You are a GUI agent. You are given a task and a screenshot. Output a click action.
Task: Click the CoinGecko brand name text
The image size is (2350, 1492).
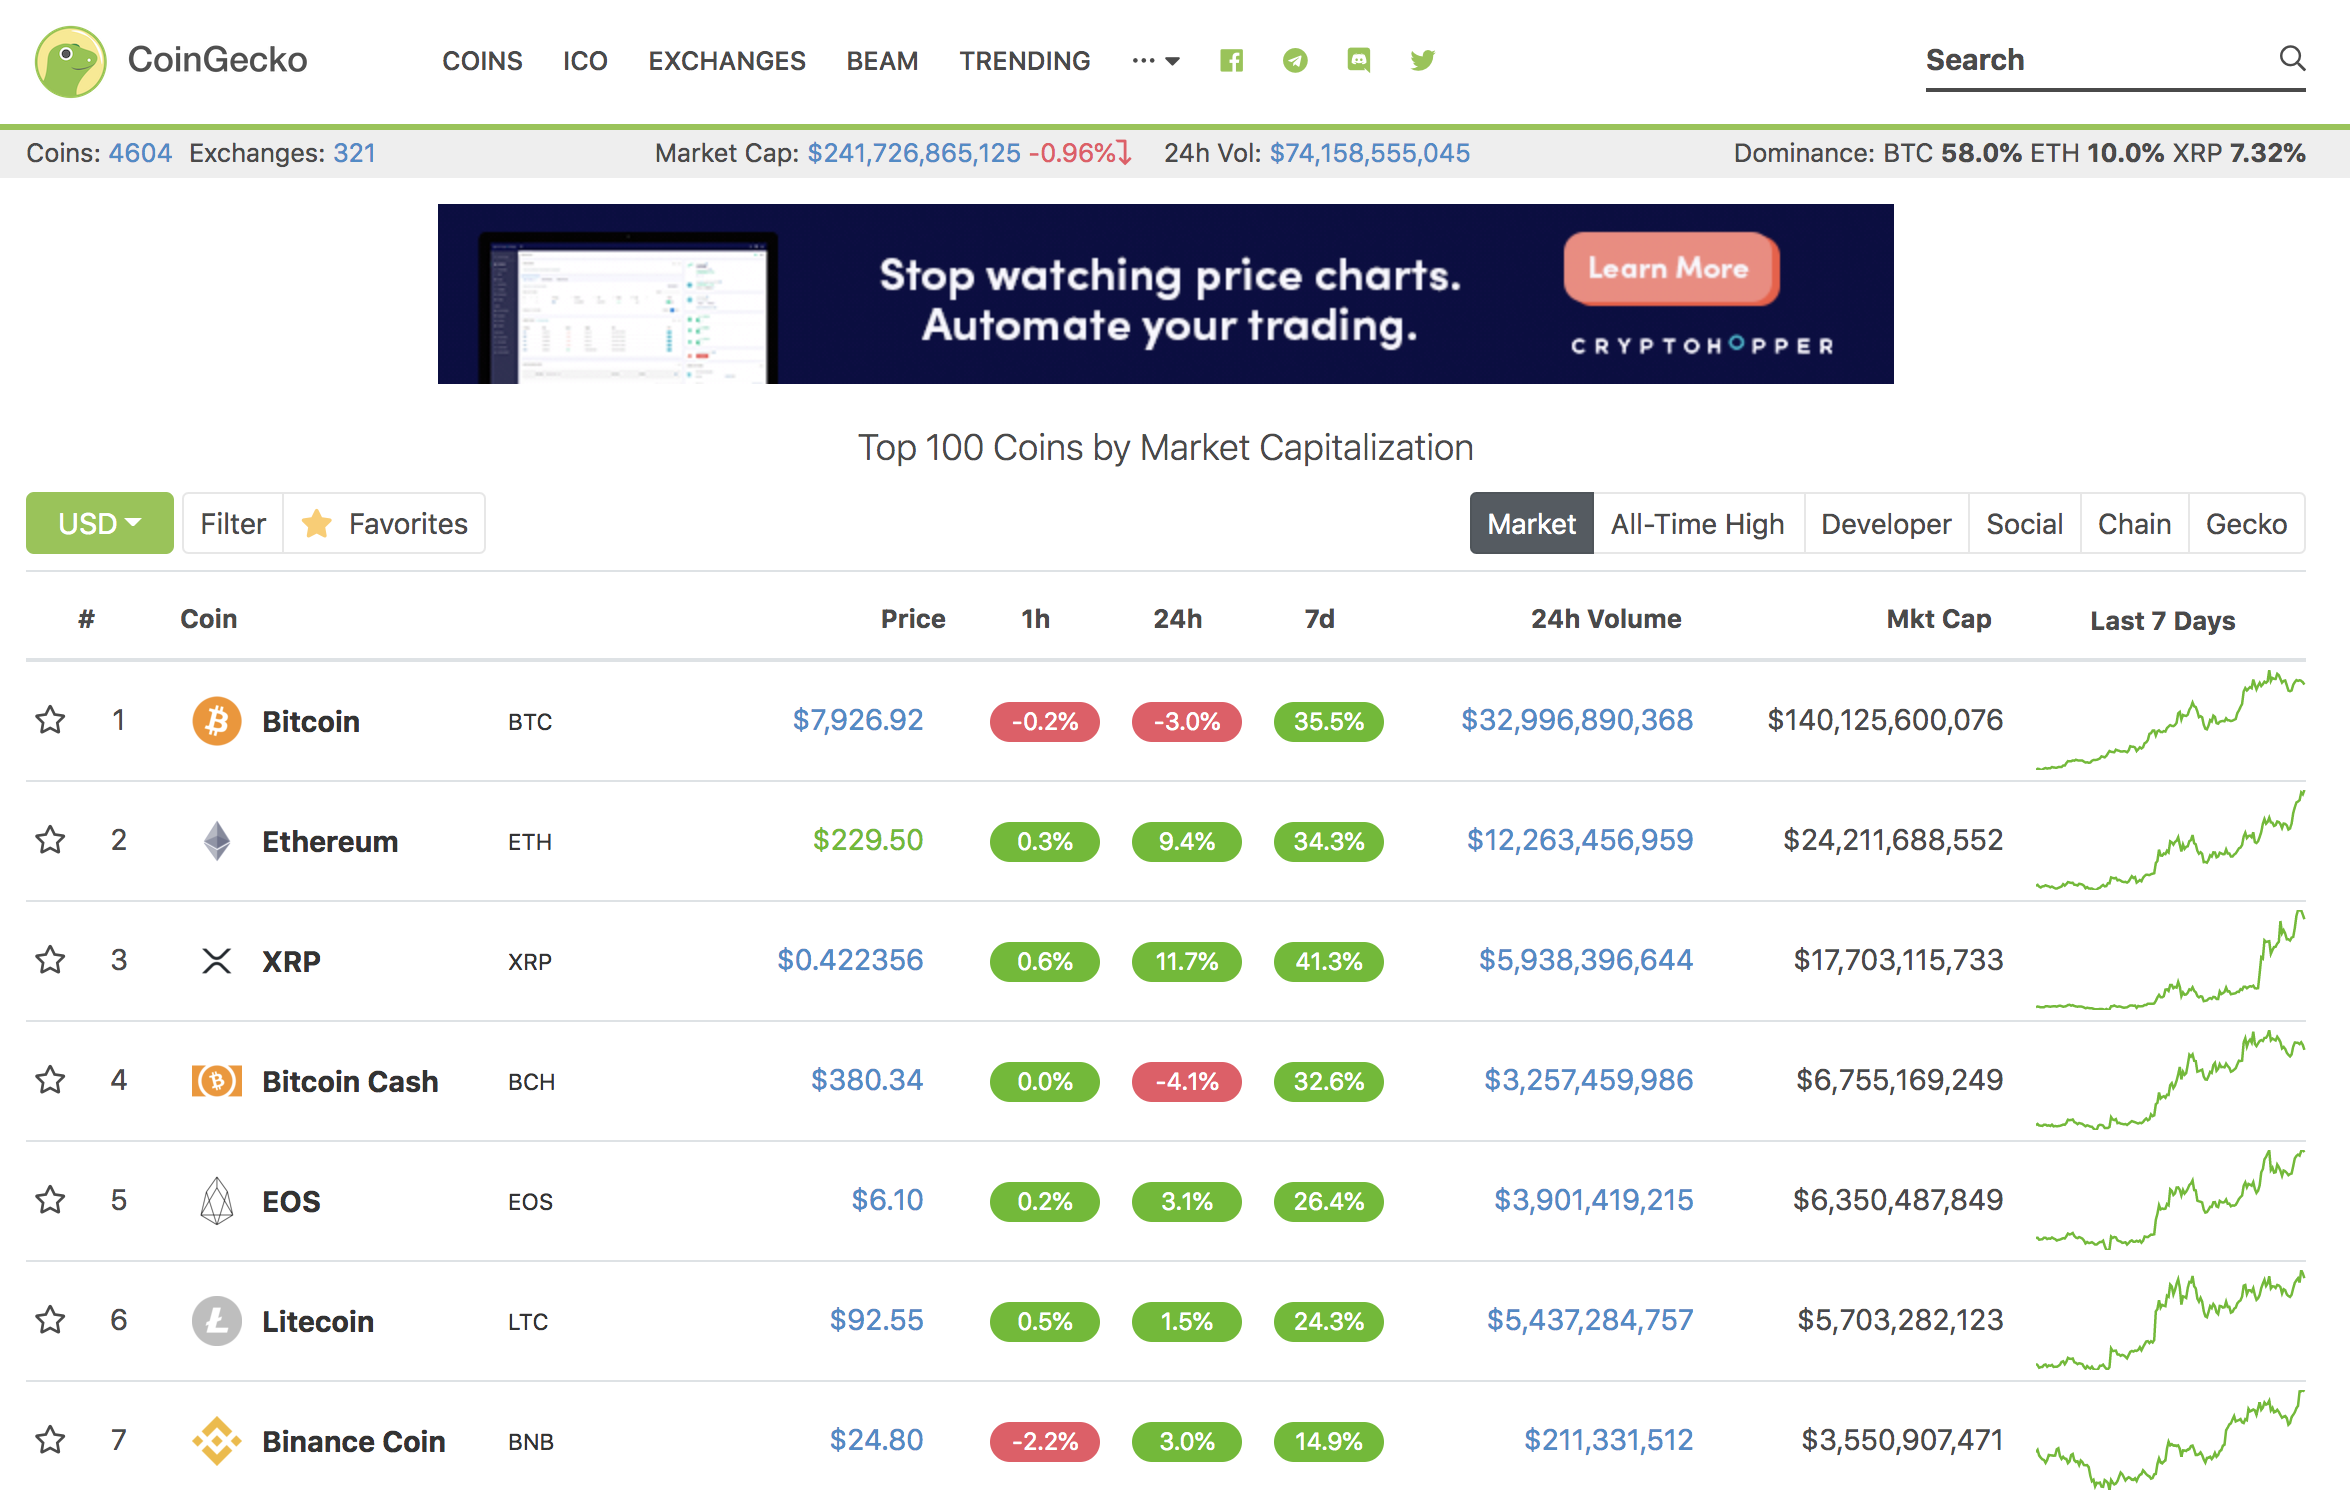[x=217, y=61]
